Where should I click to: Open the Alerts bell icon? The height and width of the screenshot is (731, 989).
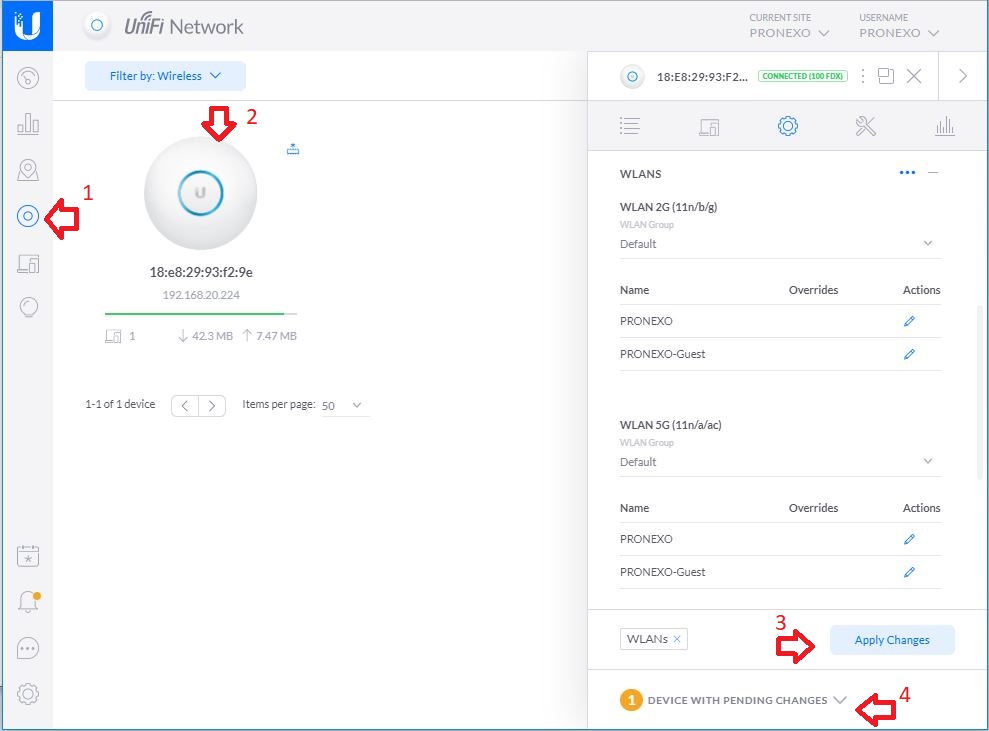click(28, 602)
